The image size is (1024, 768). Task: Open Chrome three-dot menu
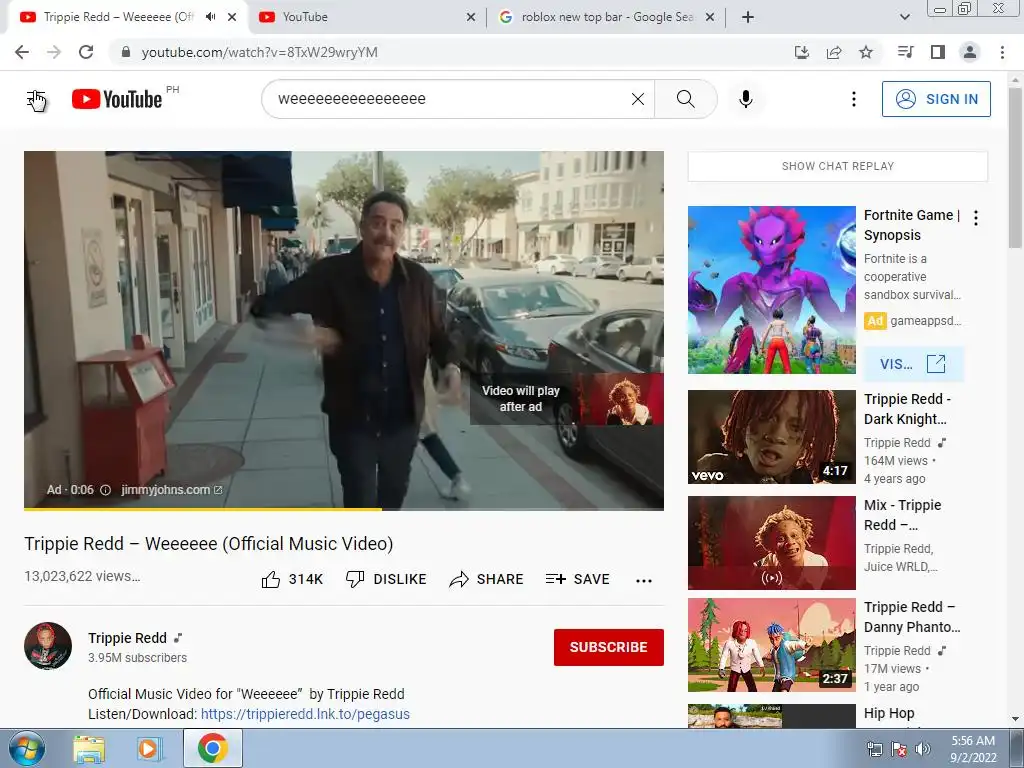(1002, 52)
